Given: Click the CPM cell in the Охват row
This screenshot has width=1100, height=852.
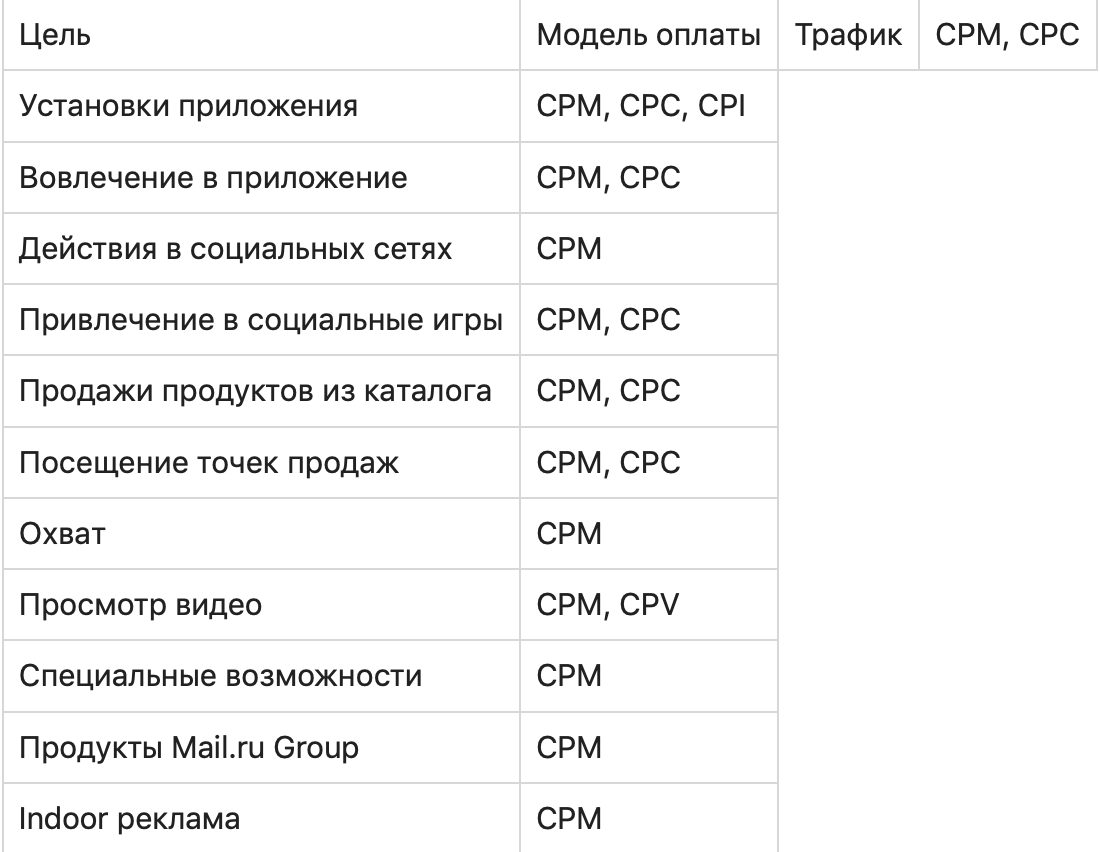Looking at the screenshot, I should 570,534.
